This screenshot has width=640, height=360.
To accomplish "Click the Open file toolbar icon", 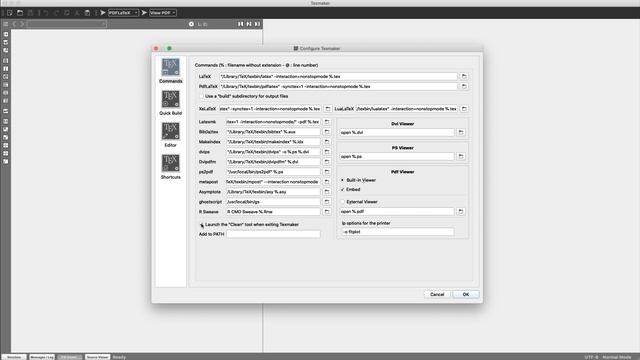I will coord(20,13).
